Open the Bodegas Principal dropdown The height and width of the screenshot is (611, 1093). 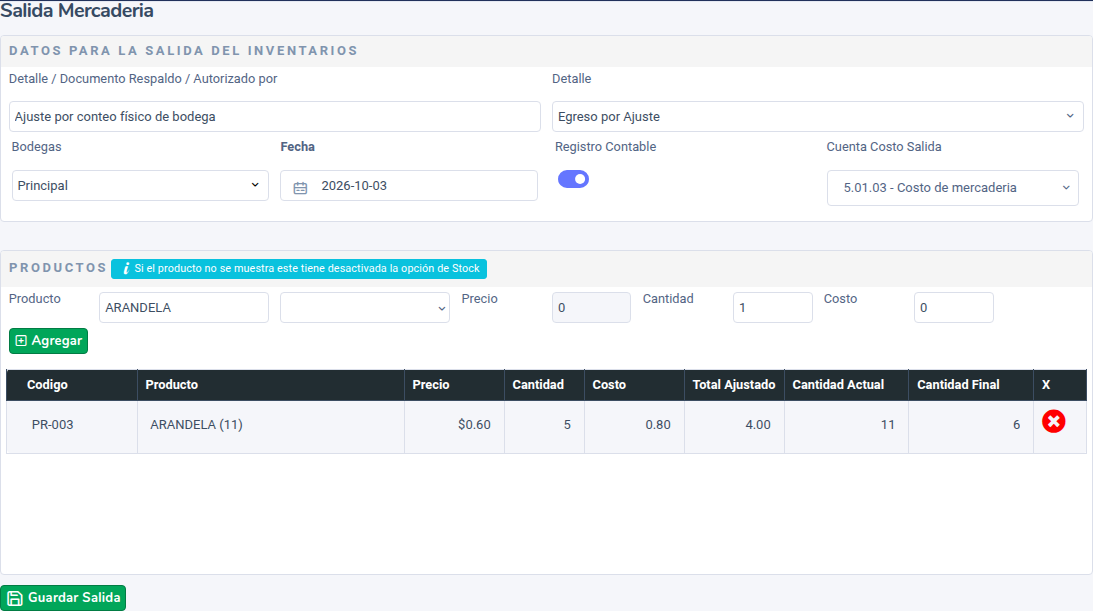coord(140,185)
